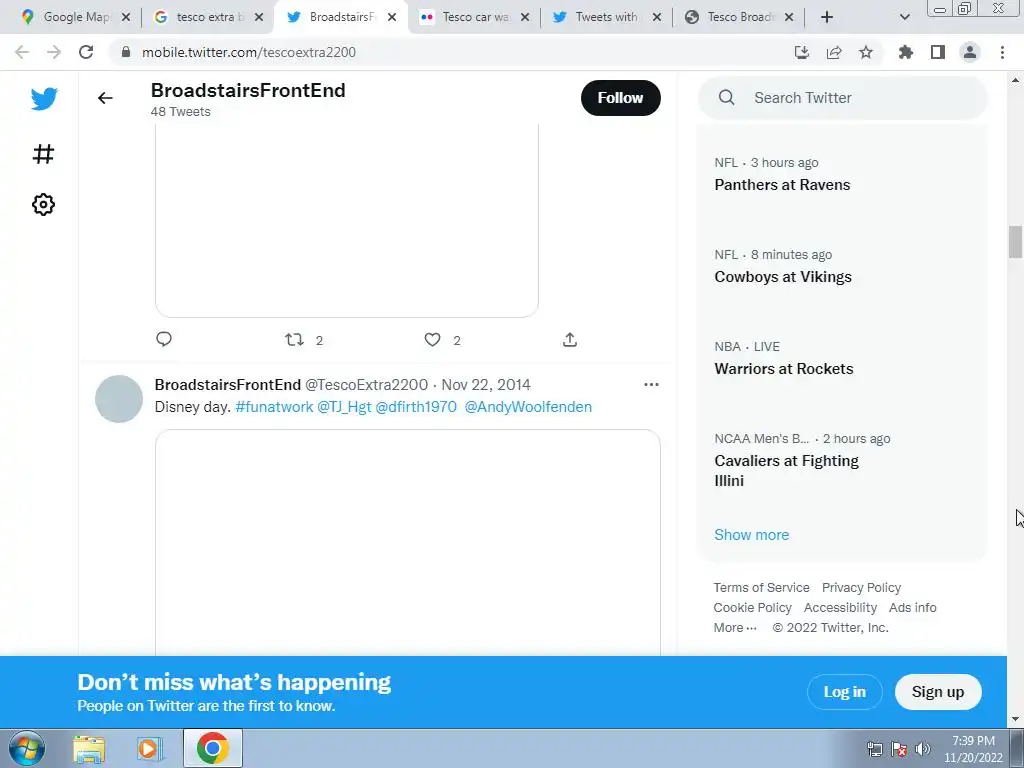Reload the current page
Image resolution: width=1024 pixels, height=768 pixels.
point(86,52)
